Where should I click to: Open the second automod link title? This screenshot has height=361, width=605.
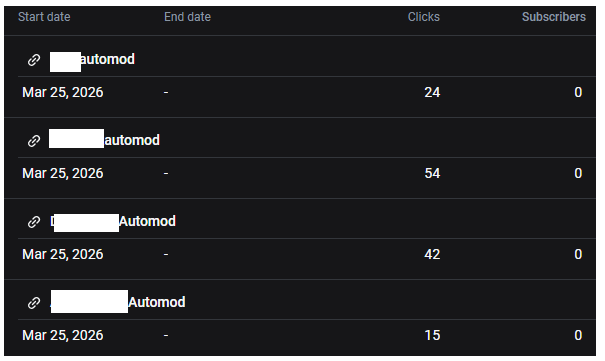pos(104,140)
